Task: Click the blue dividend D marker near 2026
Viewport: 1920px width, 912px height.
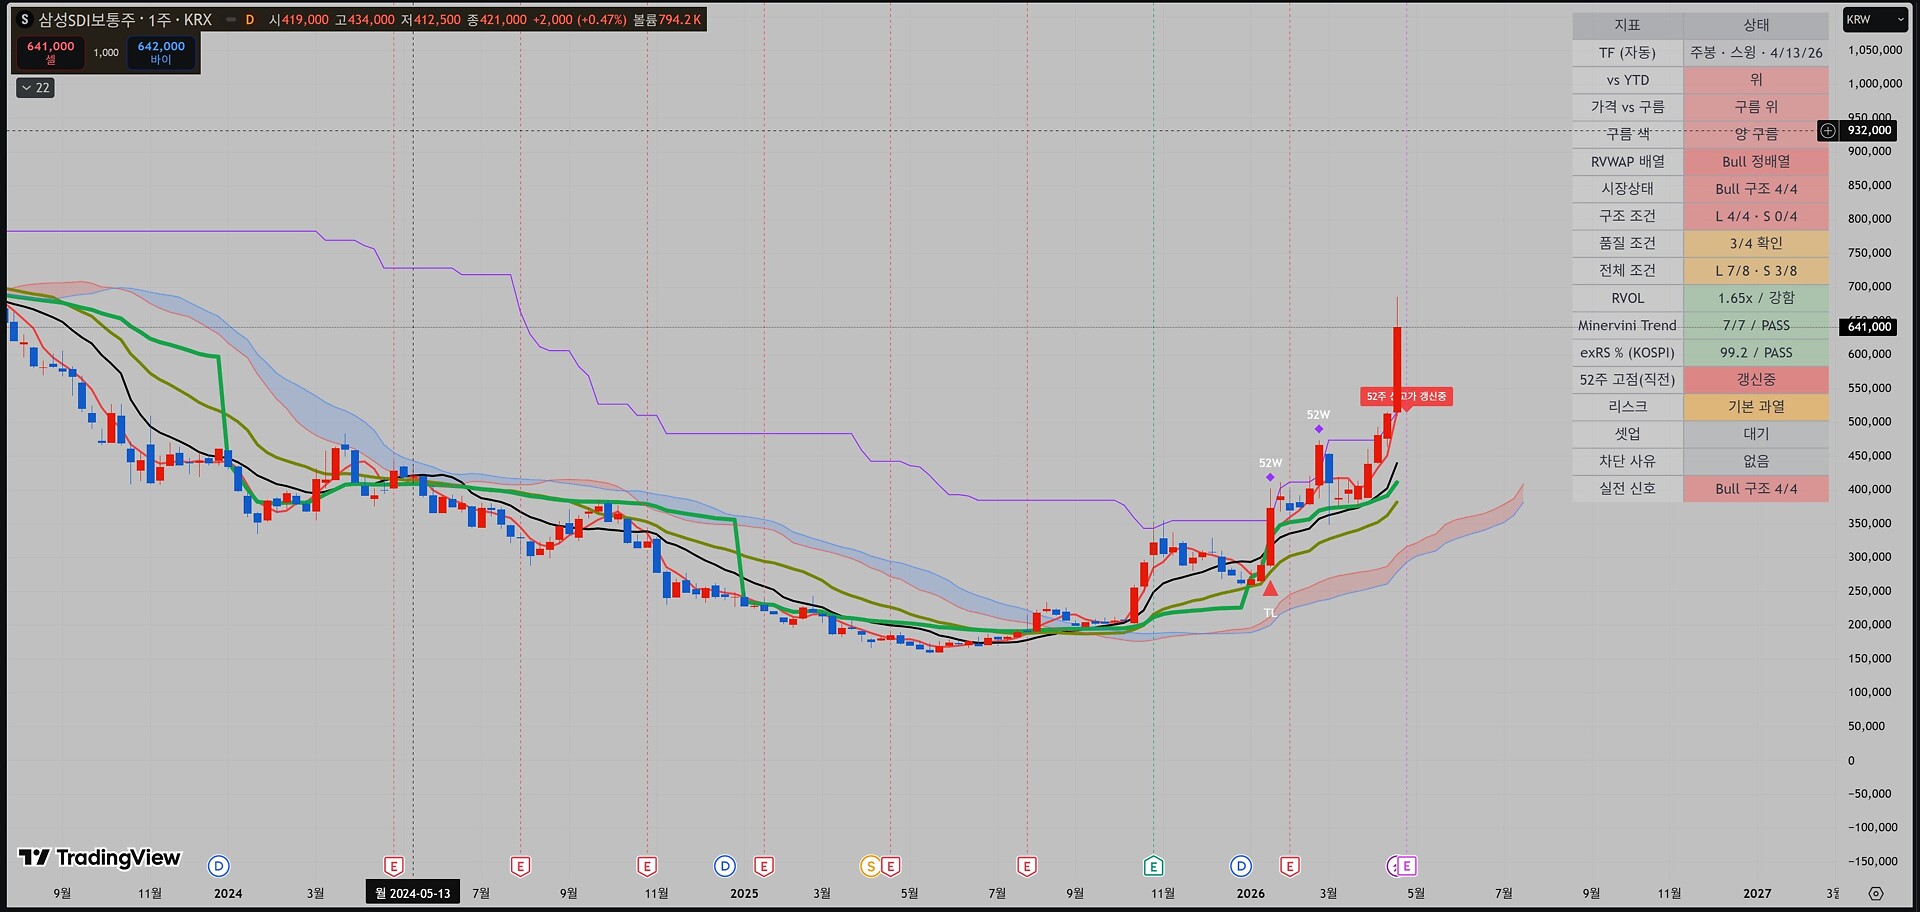Action: 1241,866
